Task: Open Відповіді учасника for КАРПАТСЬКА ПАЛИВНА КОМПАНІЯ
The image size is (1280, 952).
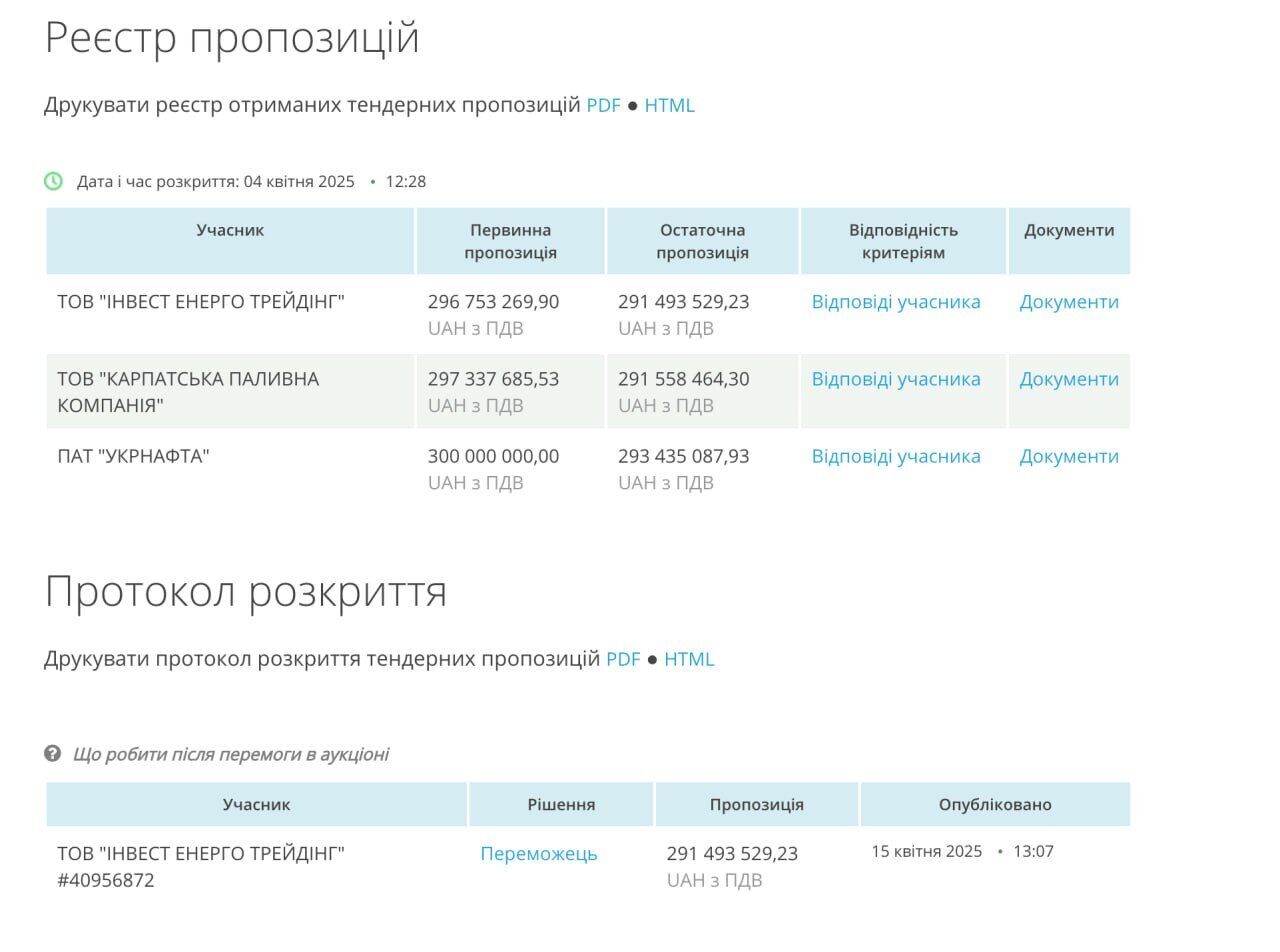Action: click(x=896, y=379)
